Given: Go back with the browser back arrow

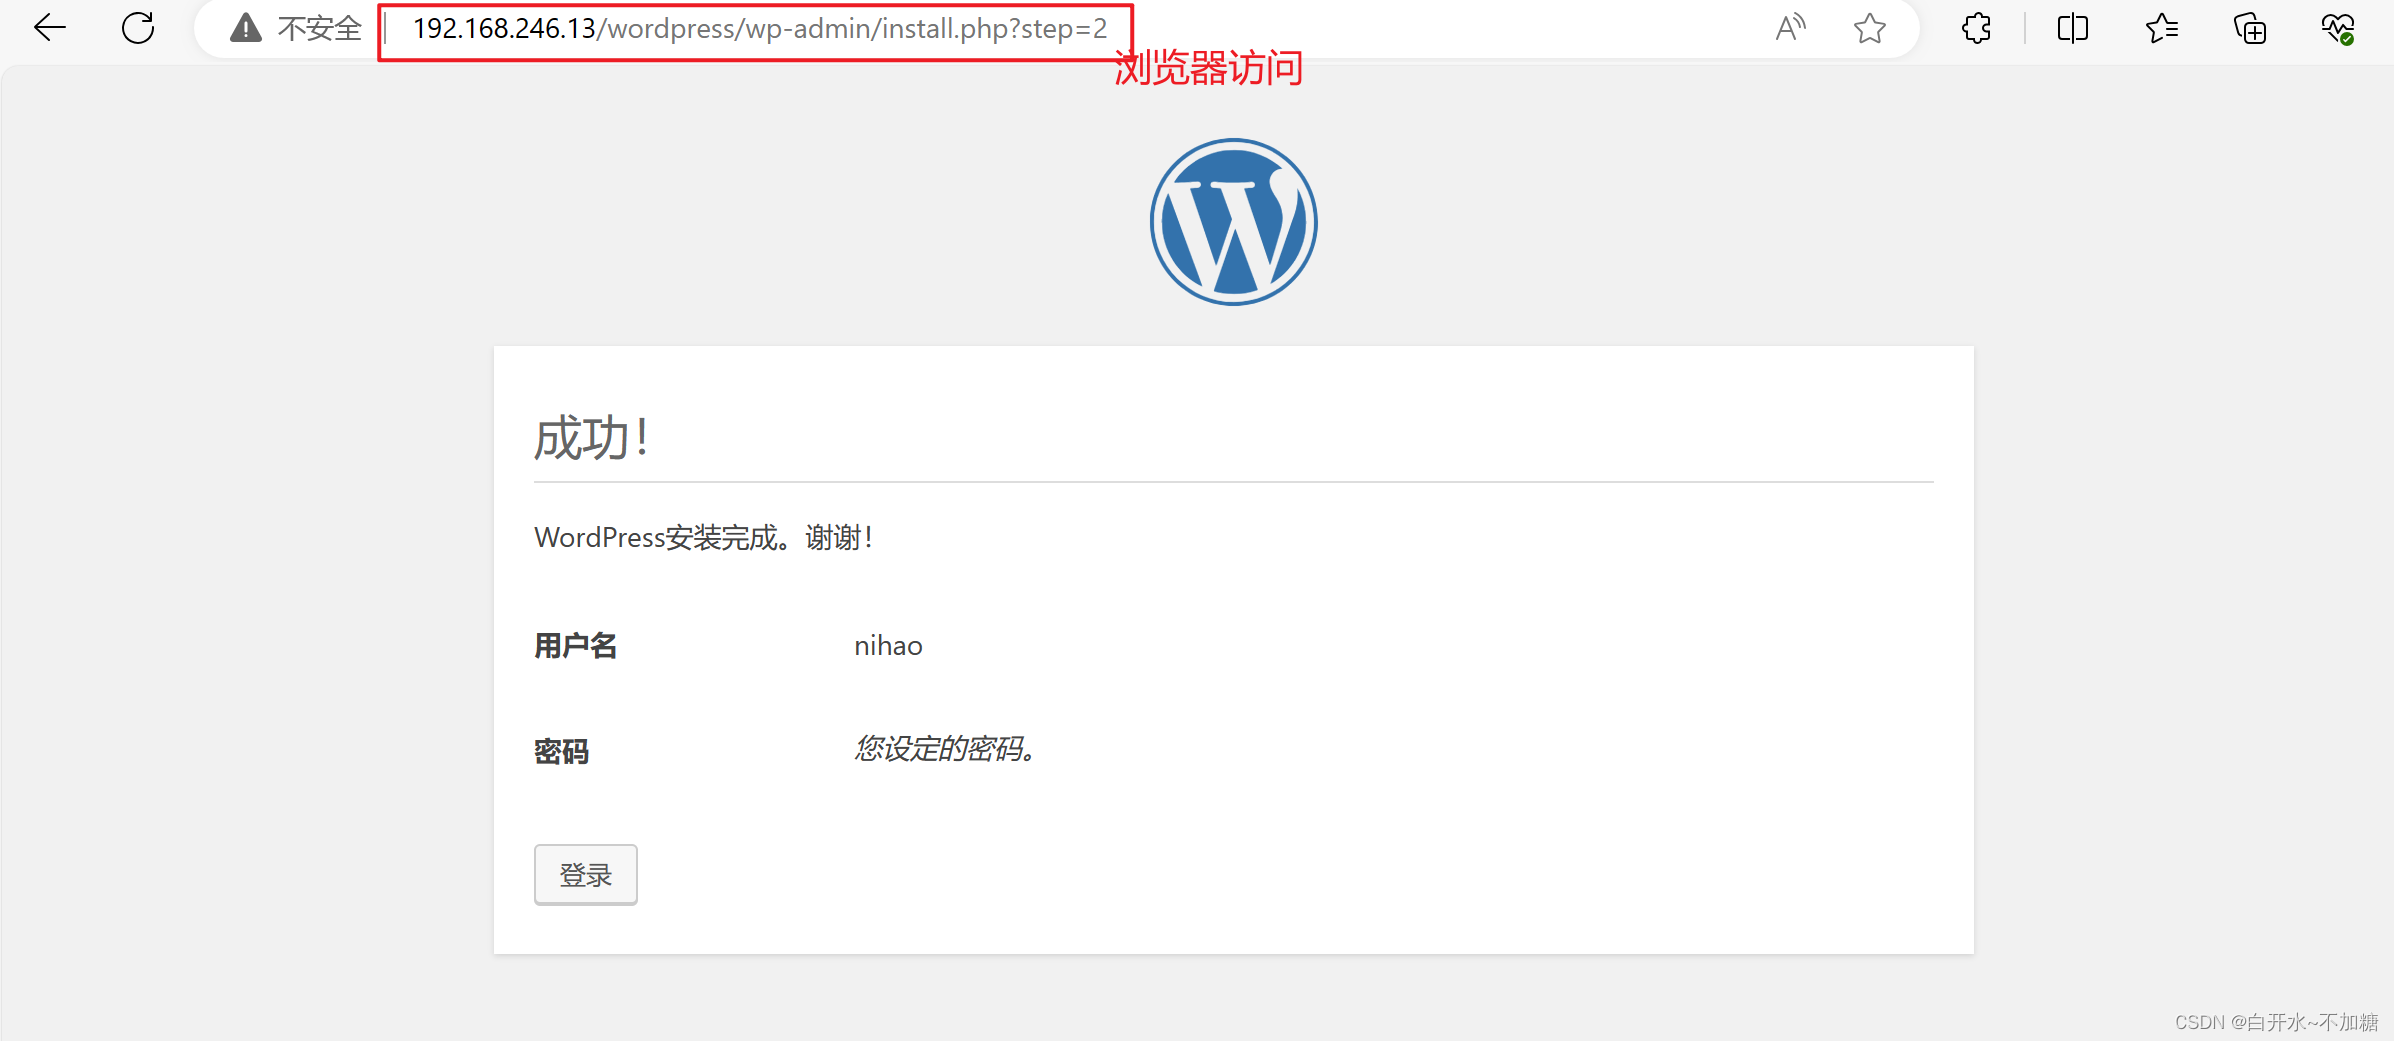Looking at the screenshot, I should [49, 28].
